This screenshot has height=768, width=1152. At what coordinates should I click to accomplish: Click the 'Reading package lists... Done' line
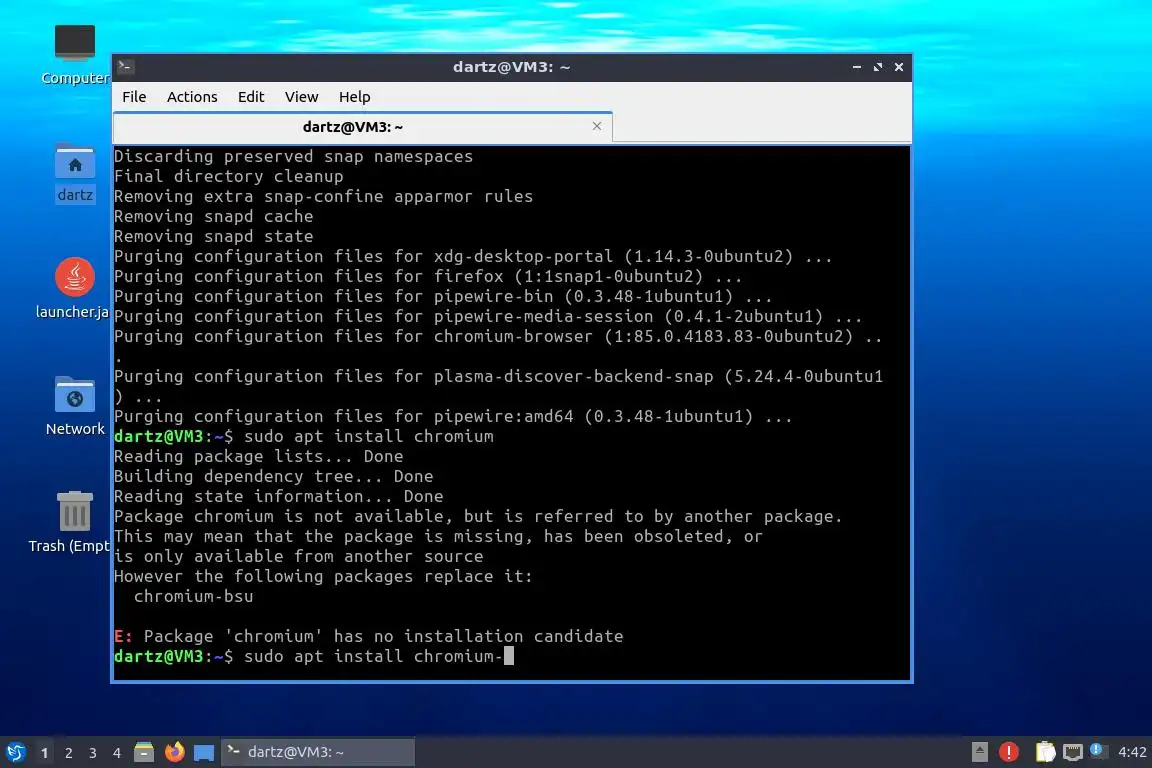pyautogui.click(x=259, y=456)
